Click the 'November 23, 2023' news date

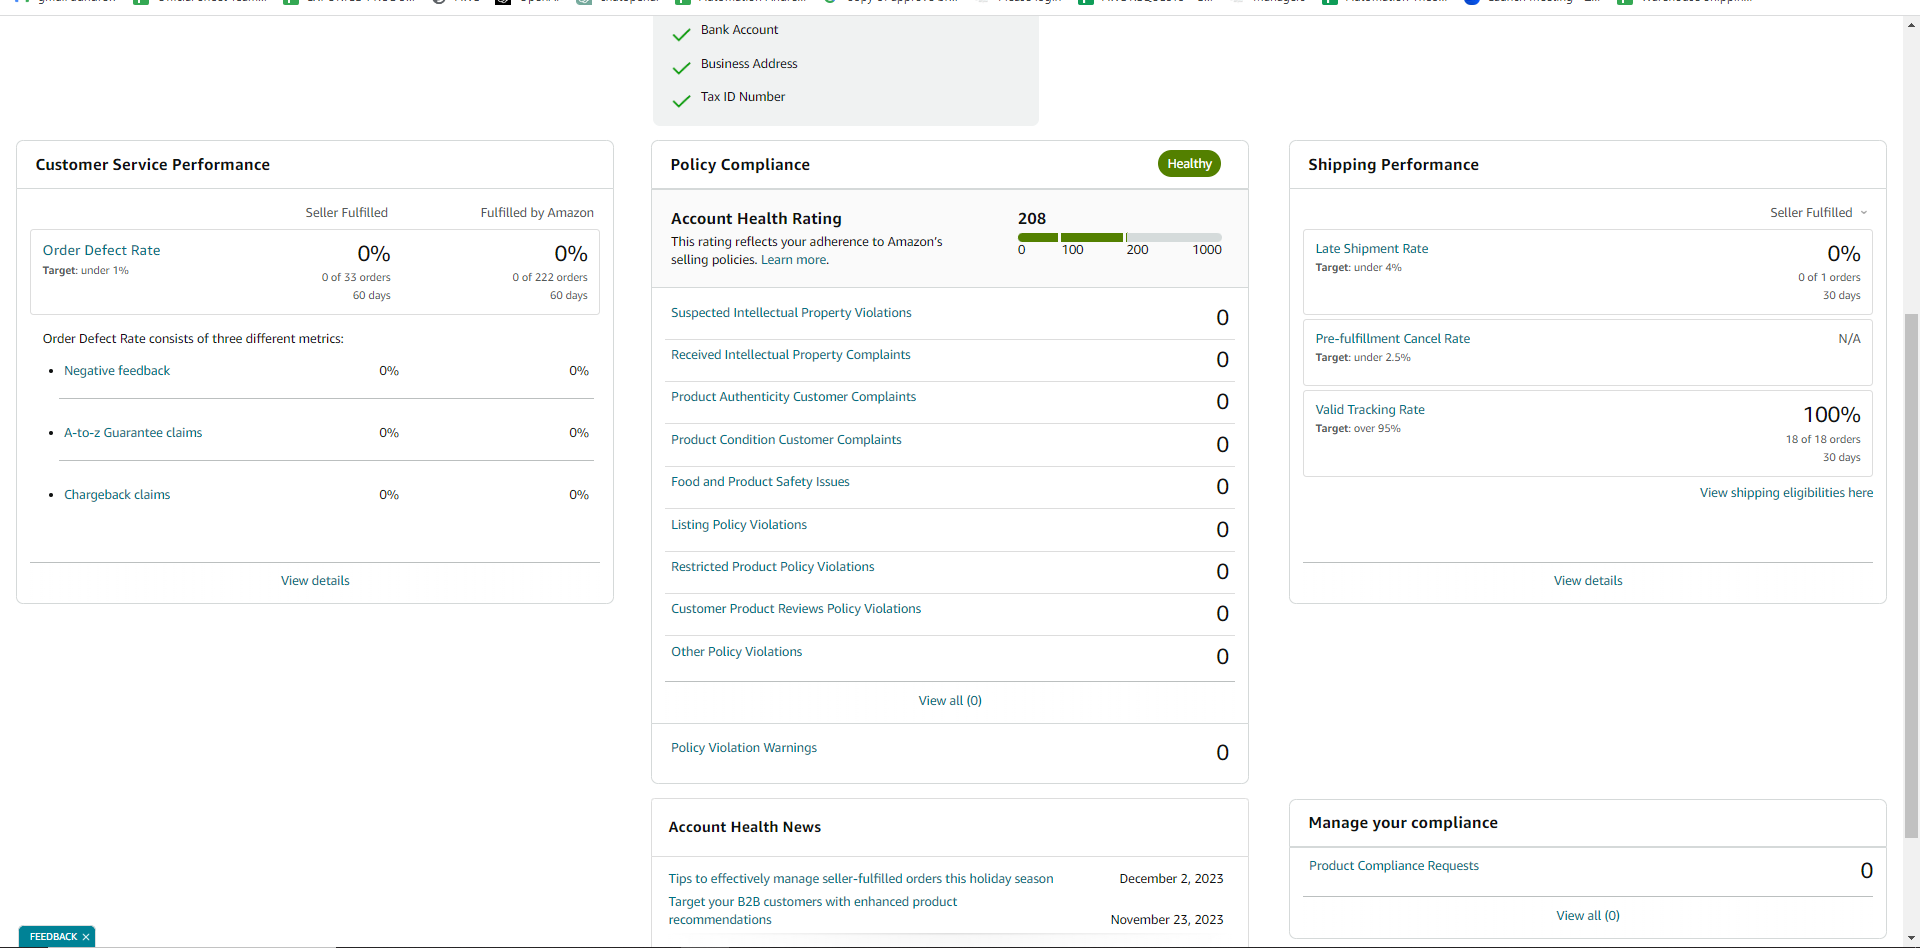click(x=1167, y=920)
